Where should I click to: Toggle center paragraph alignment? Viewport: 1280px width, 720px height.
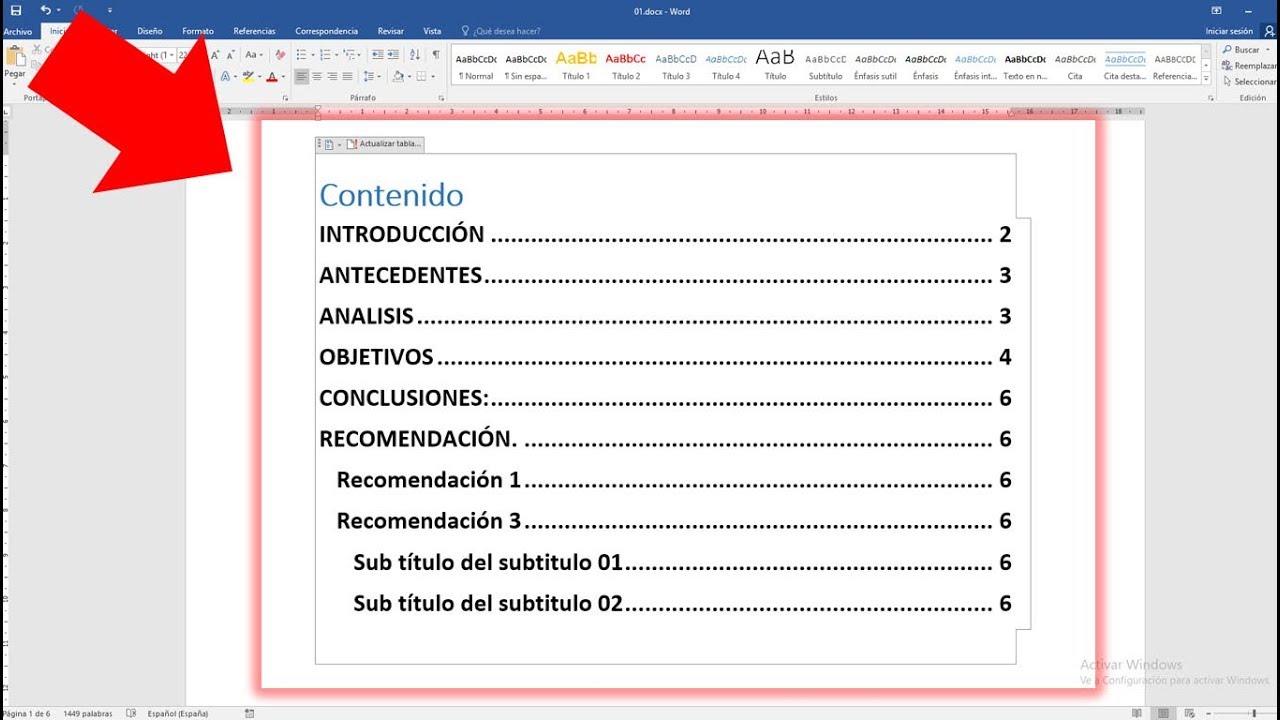pos(317,76)
